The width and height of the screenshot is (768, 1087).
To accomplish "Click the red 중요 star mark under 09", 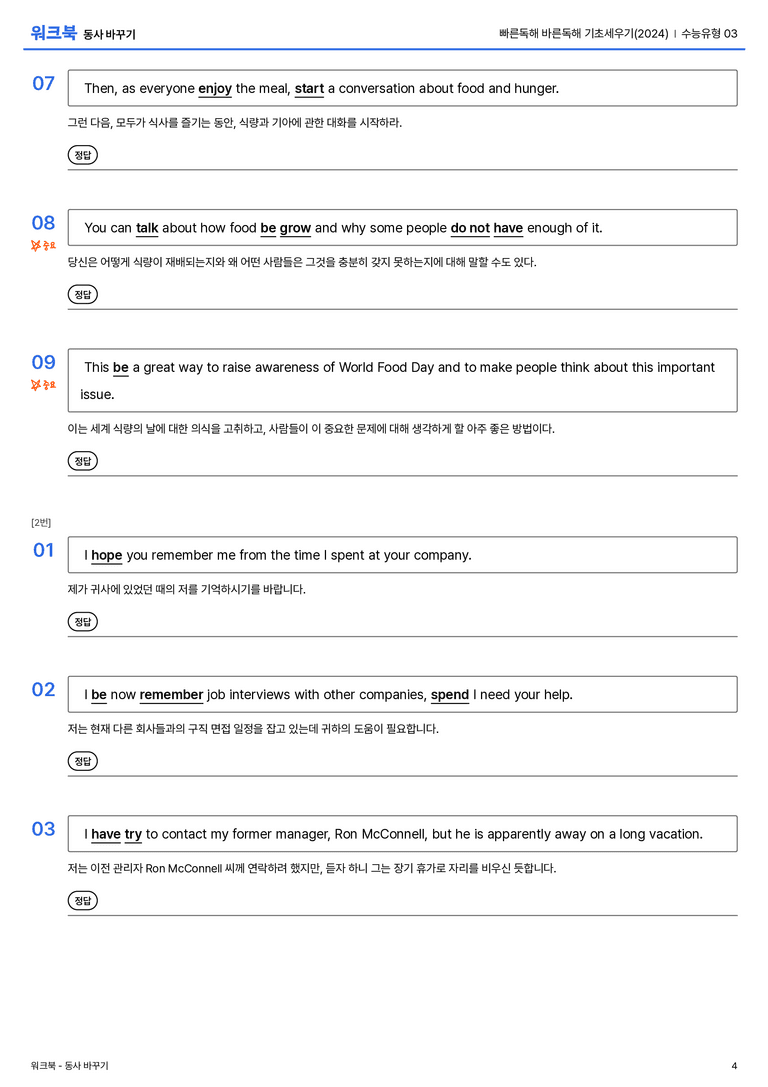I will (x=43, y=385).
